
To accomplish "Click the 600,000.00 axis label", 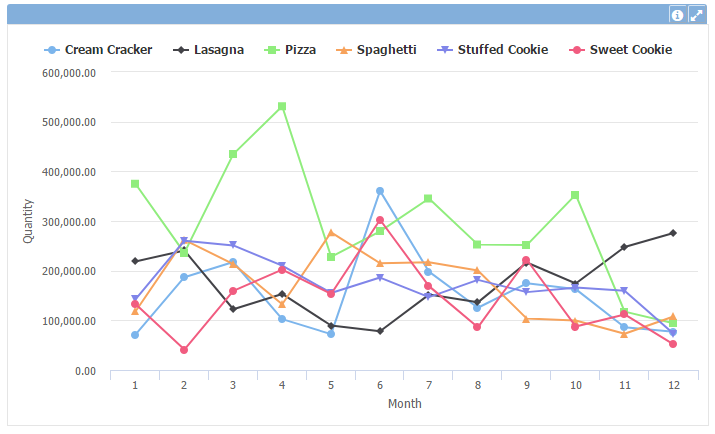I will (x=69, y=73).
